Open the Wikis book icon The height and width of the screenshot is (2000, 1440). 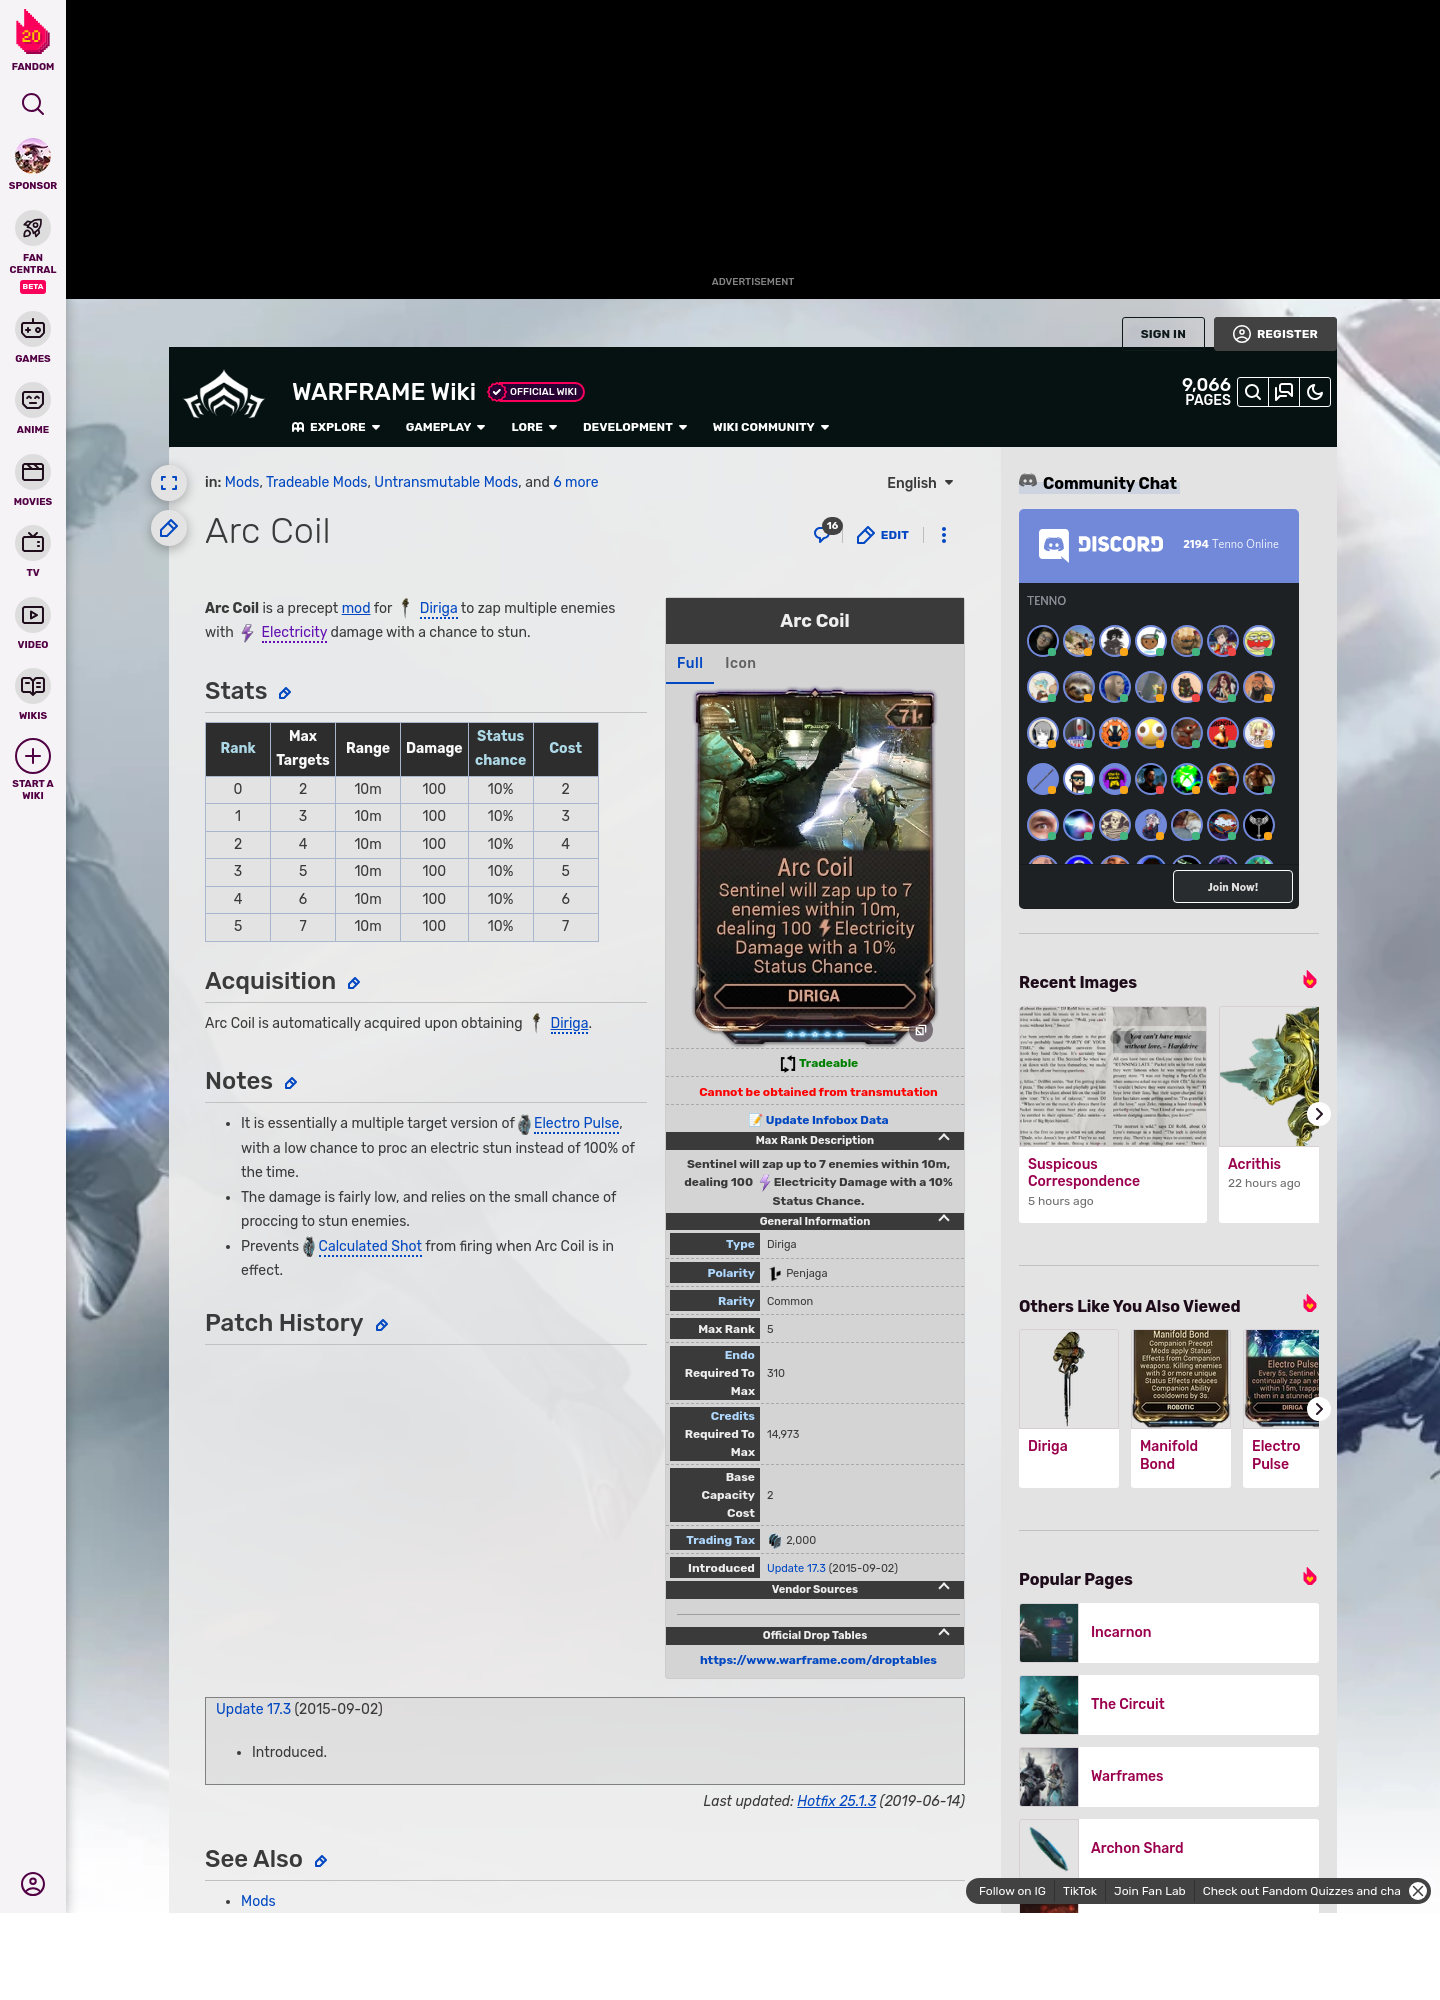click(x=33, y=686)
